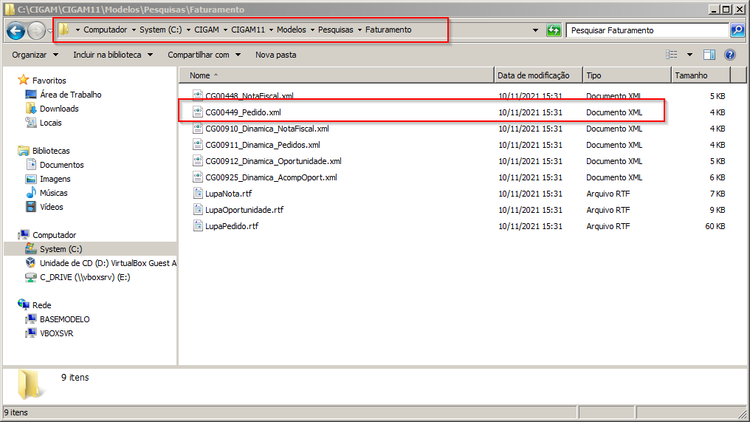Viewport: 750px width, 422px height.
Task: Click the Pesquisas breadcrumb segment
Action: coord(335,30)
